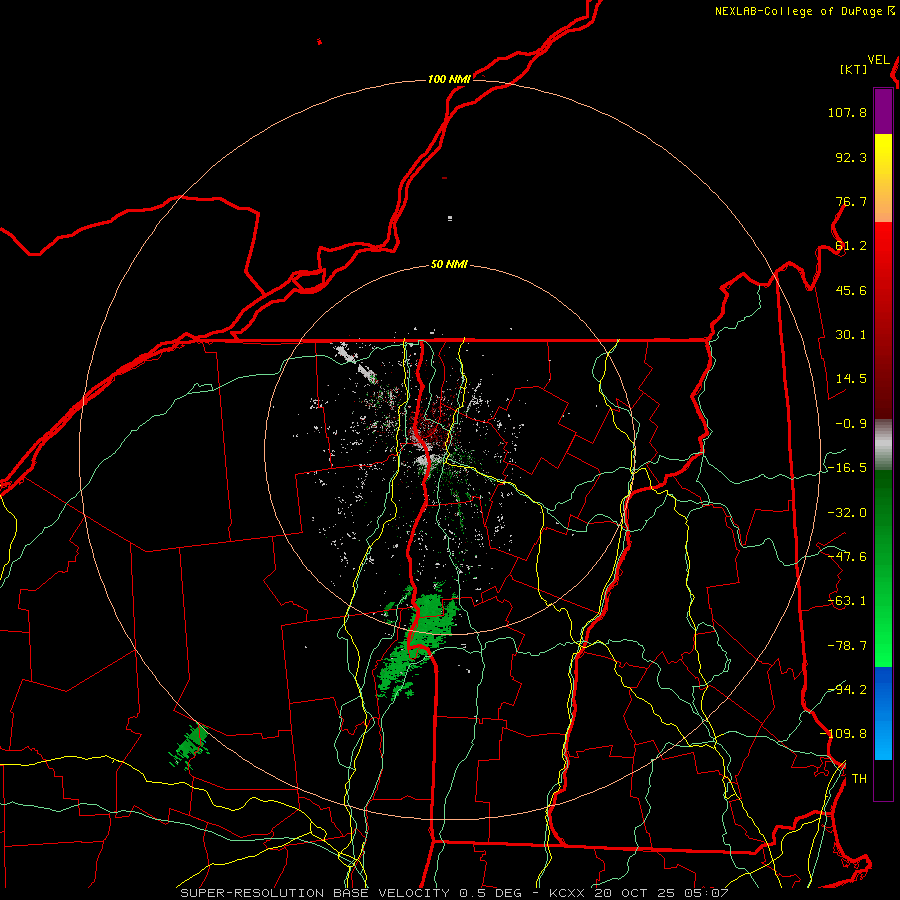Click the 45.6 legend value

coord(851,290)
